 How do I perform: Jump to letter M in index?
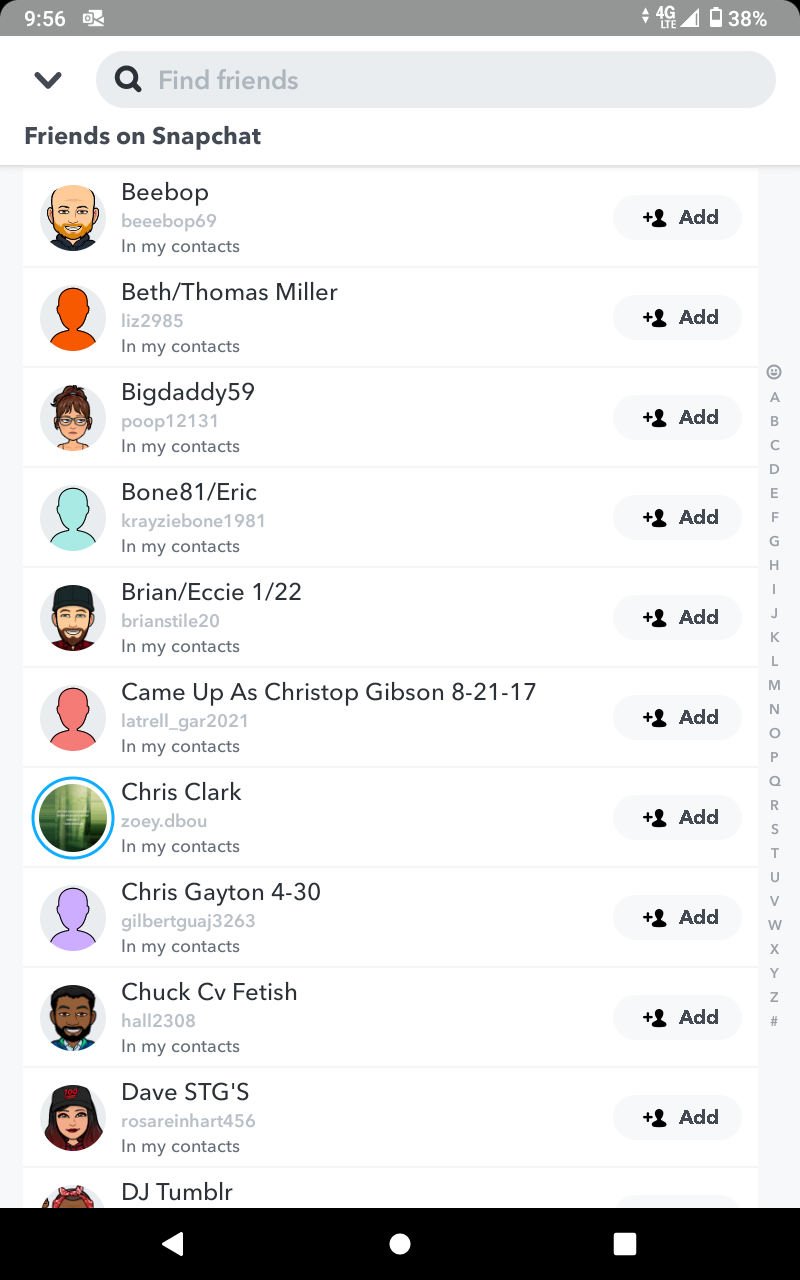(x=774, y=685)
